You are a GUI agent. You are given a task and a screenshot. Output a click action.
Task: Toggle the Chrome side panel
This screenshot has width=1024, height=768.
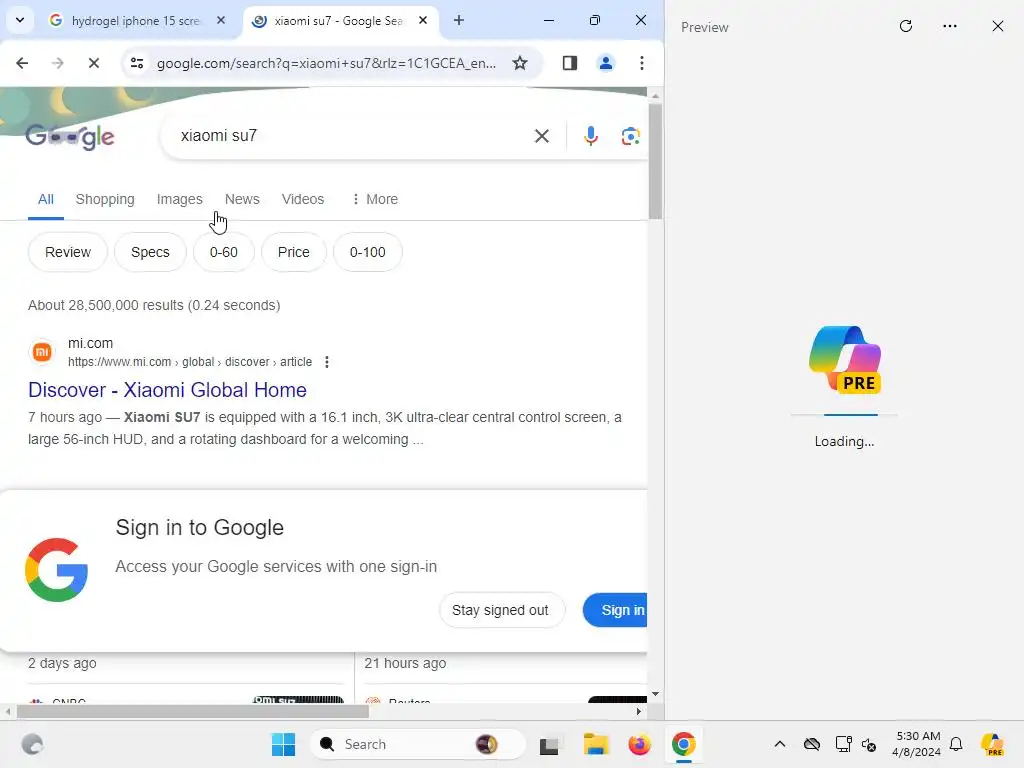coord(569,63)
